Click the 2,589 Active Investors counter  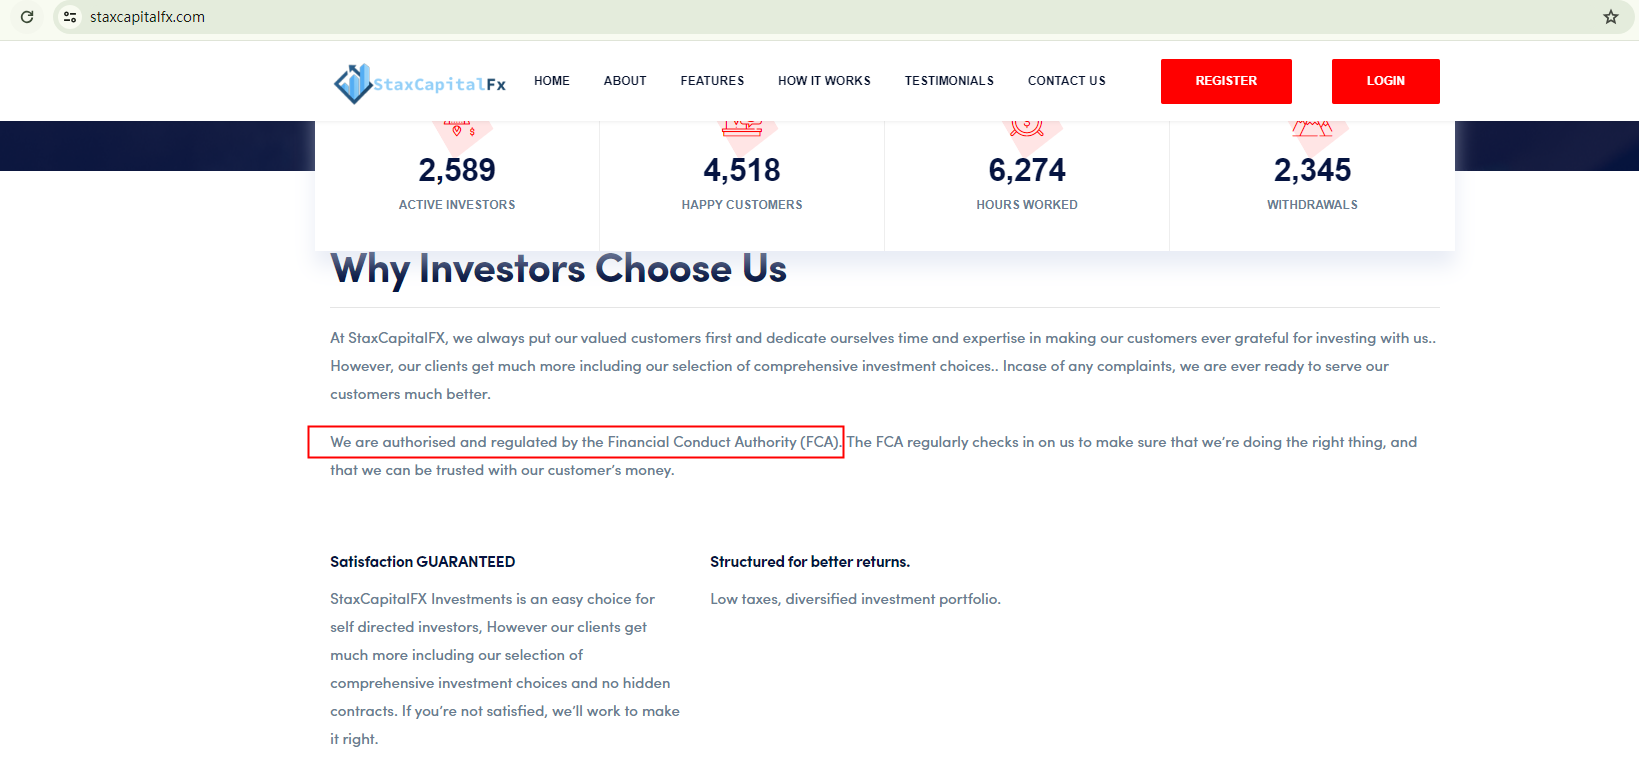tap(457, 171)
